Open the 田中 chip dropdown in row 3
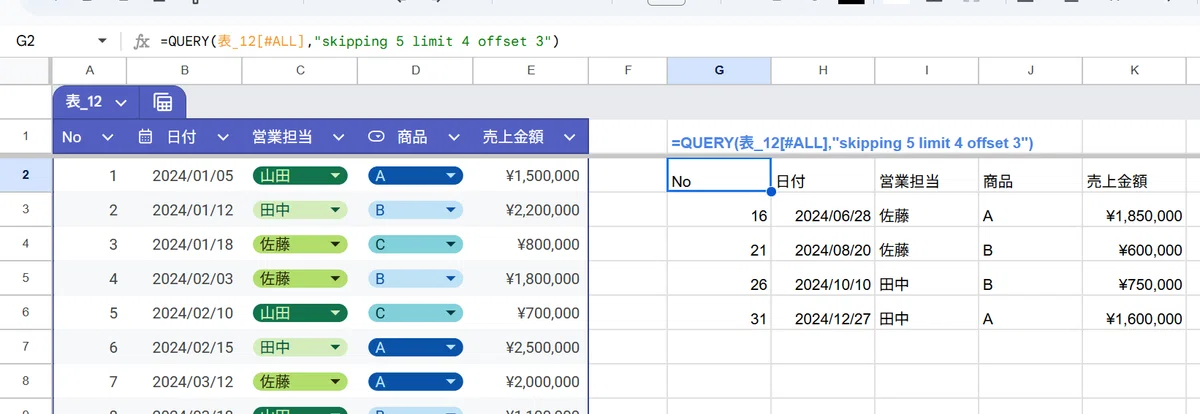 299,210
